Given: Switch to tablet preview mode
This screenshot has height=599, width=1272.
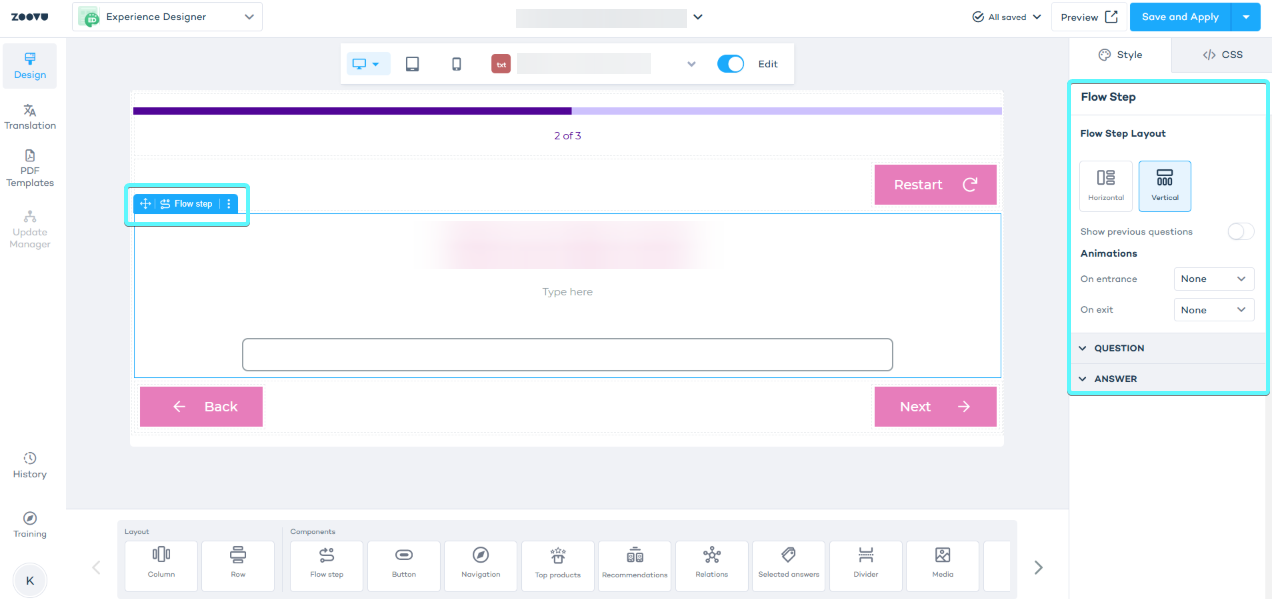Looking at the screenshot, I should click(x=412, y=62).
